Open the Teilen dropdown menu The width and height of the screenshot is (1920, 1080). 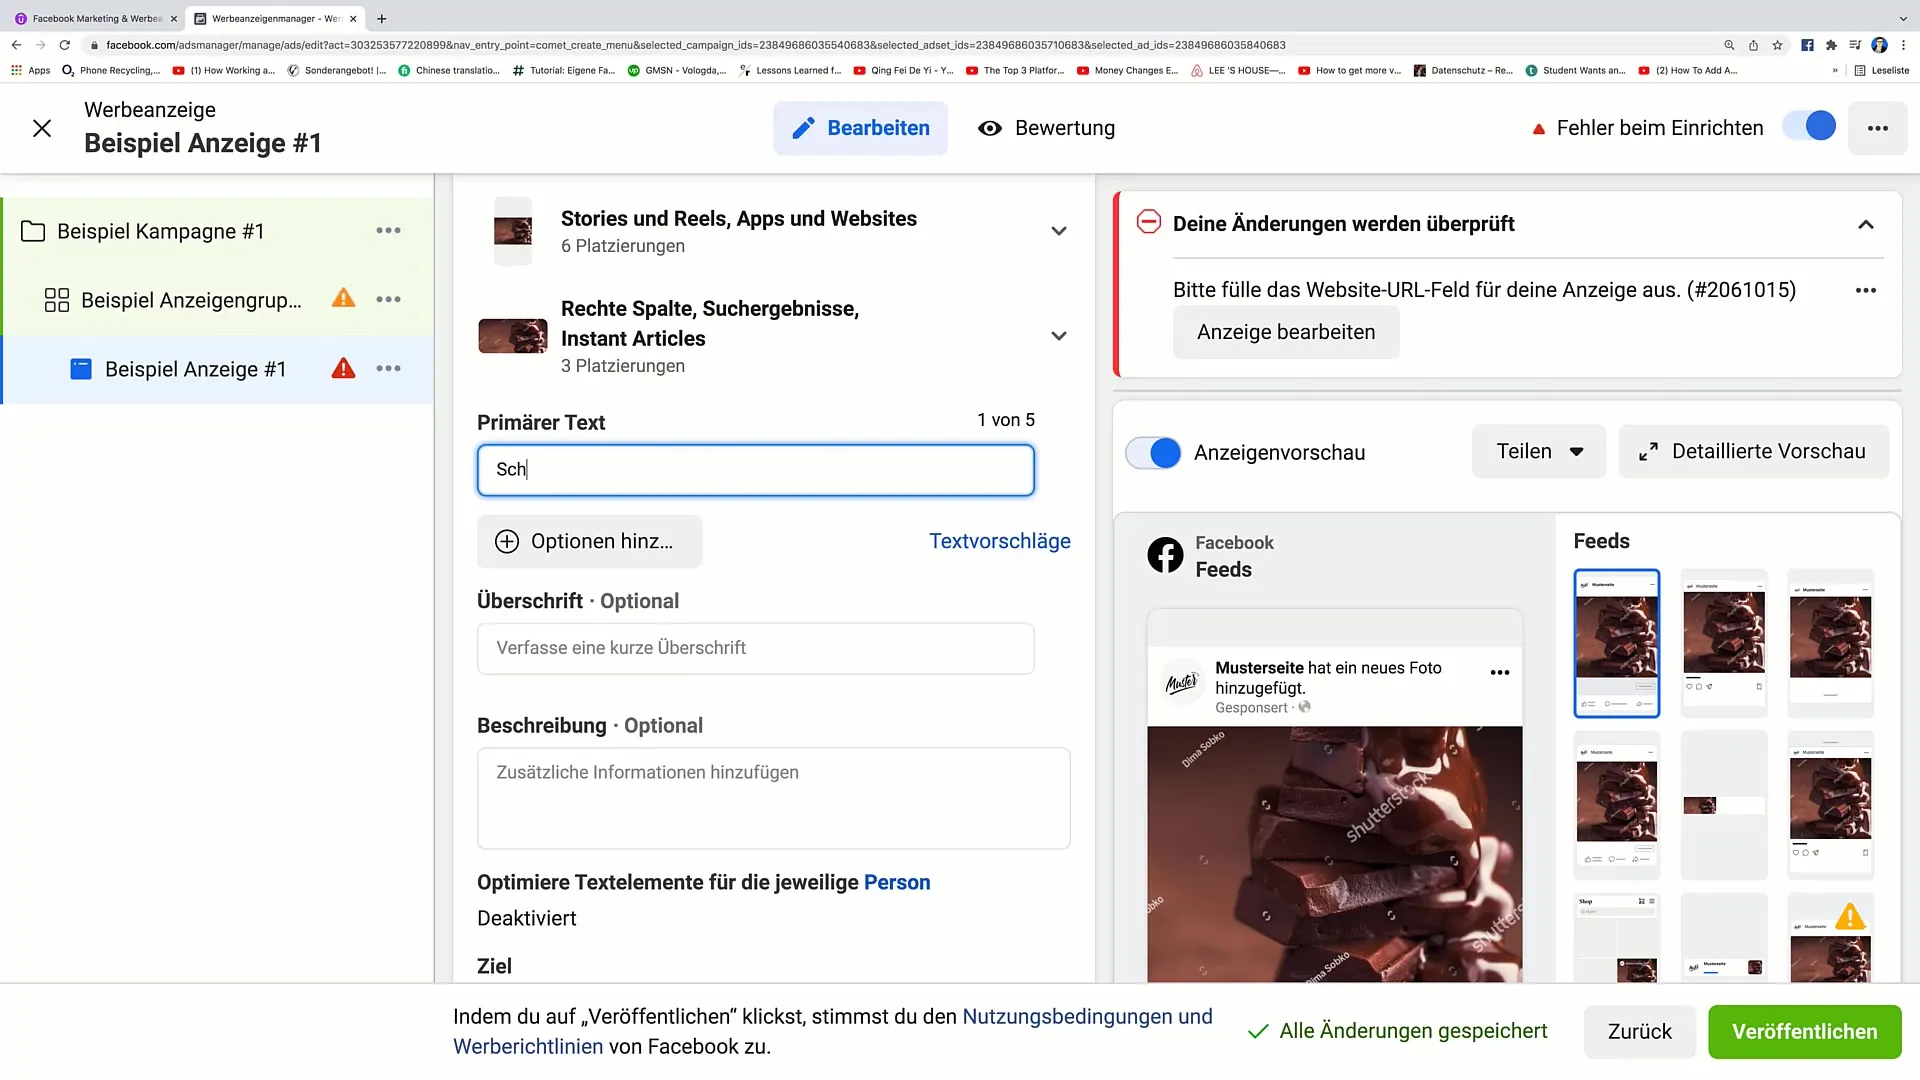(x=1539, y=451)
